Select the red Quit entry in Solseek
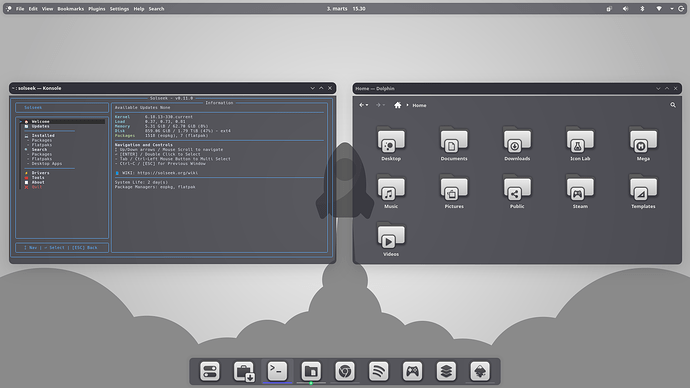 pos(37,187)
